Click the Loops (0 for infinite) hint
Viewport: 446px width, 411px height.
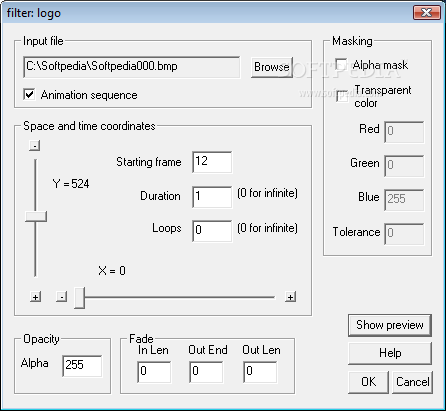pyautogui.click(x=267, y=228)
